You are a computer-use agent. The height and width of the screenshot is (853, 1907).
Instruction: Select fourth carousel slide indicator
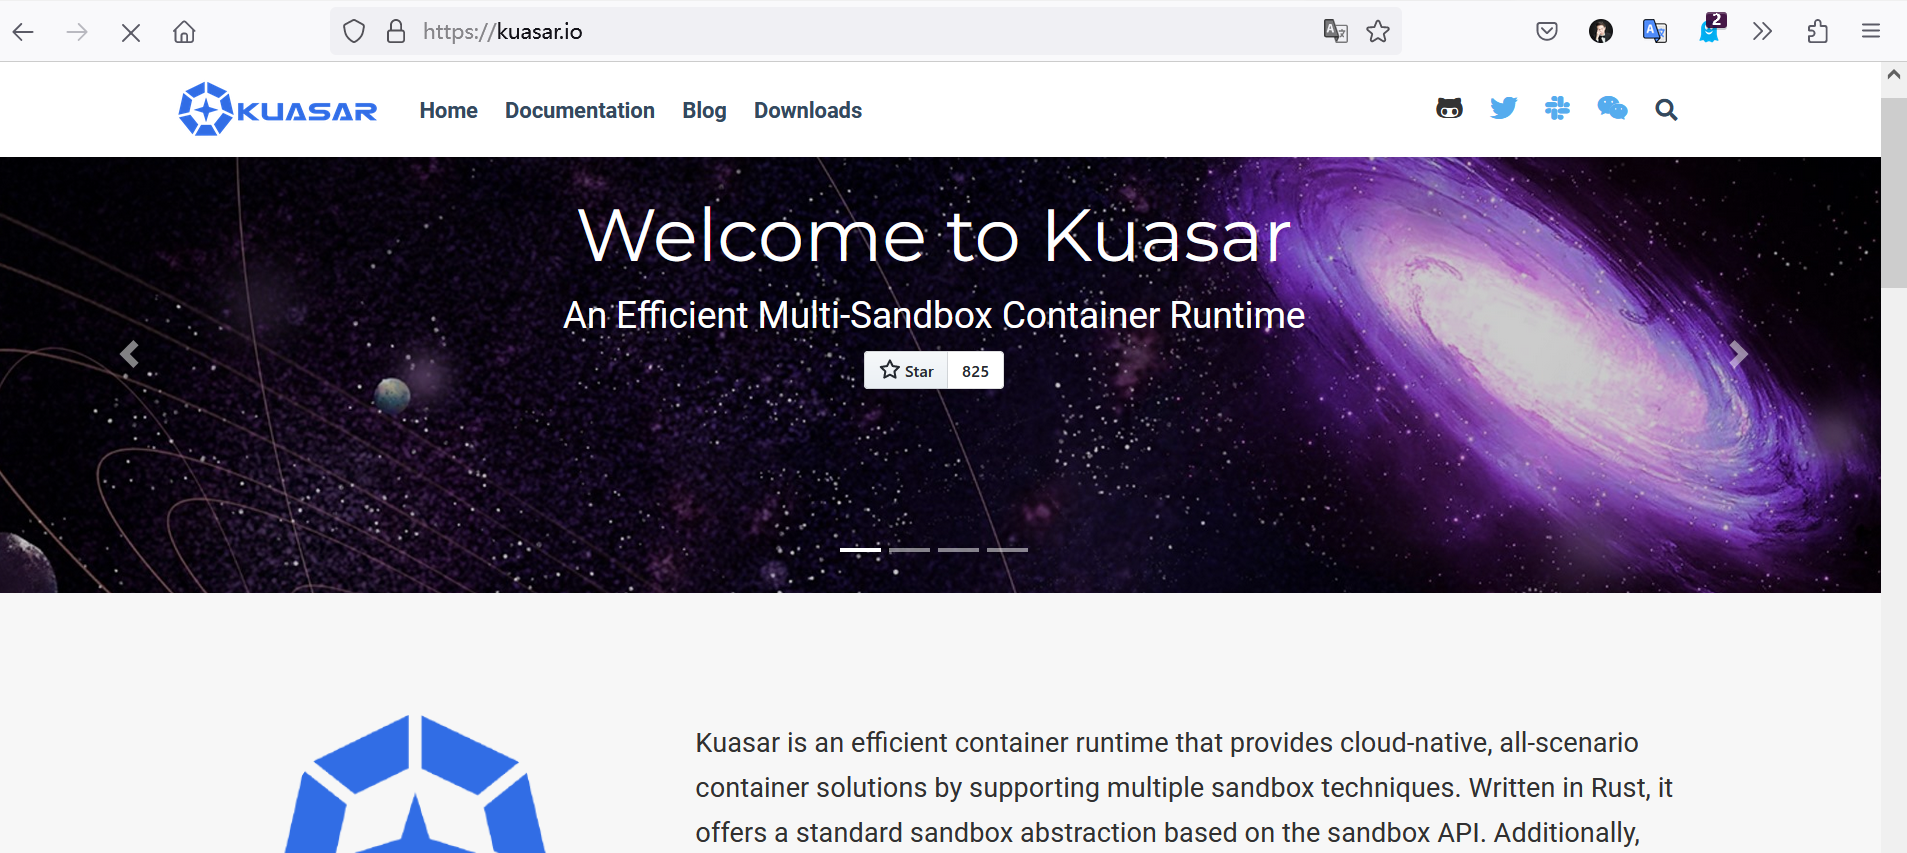tap(1007, 550)
